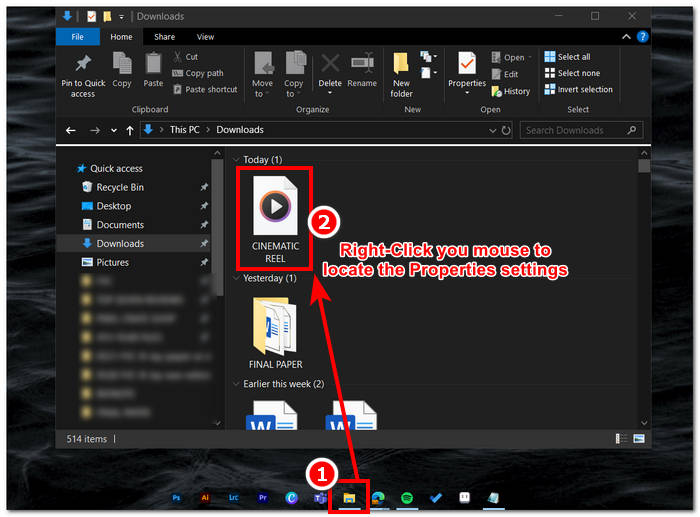Open Desktop in the sidebar
The width and height of the screenshot is (700, 517).
coord(114,206)
